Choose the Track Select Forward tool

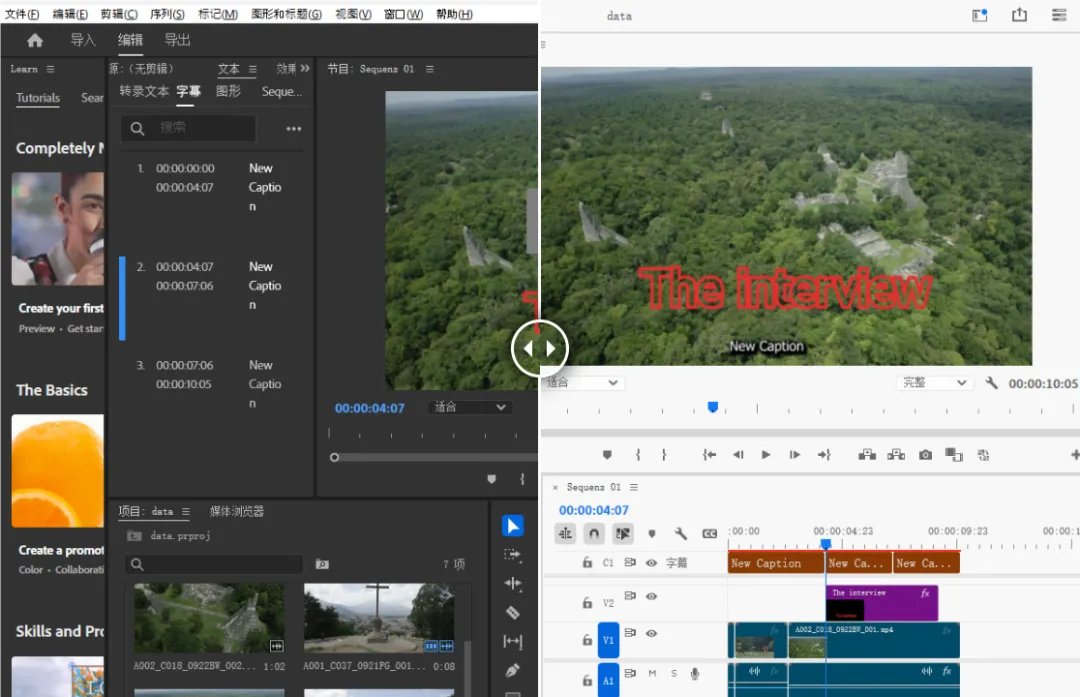point(512,554)
